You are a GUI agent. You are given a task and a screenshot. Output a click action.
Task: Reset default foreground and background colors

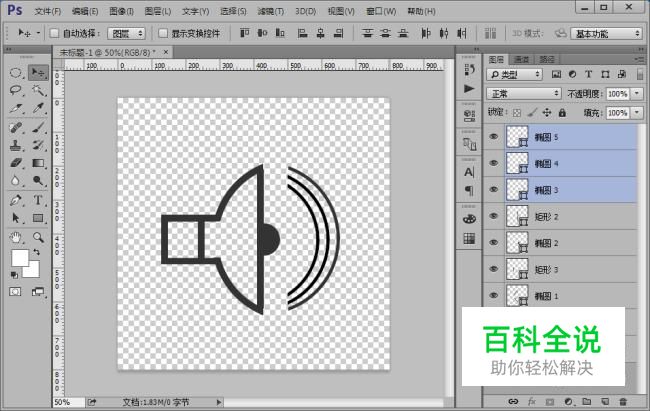click(14, 275)
